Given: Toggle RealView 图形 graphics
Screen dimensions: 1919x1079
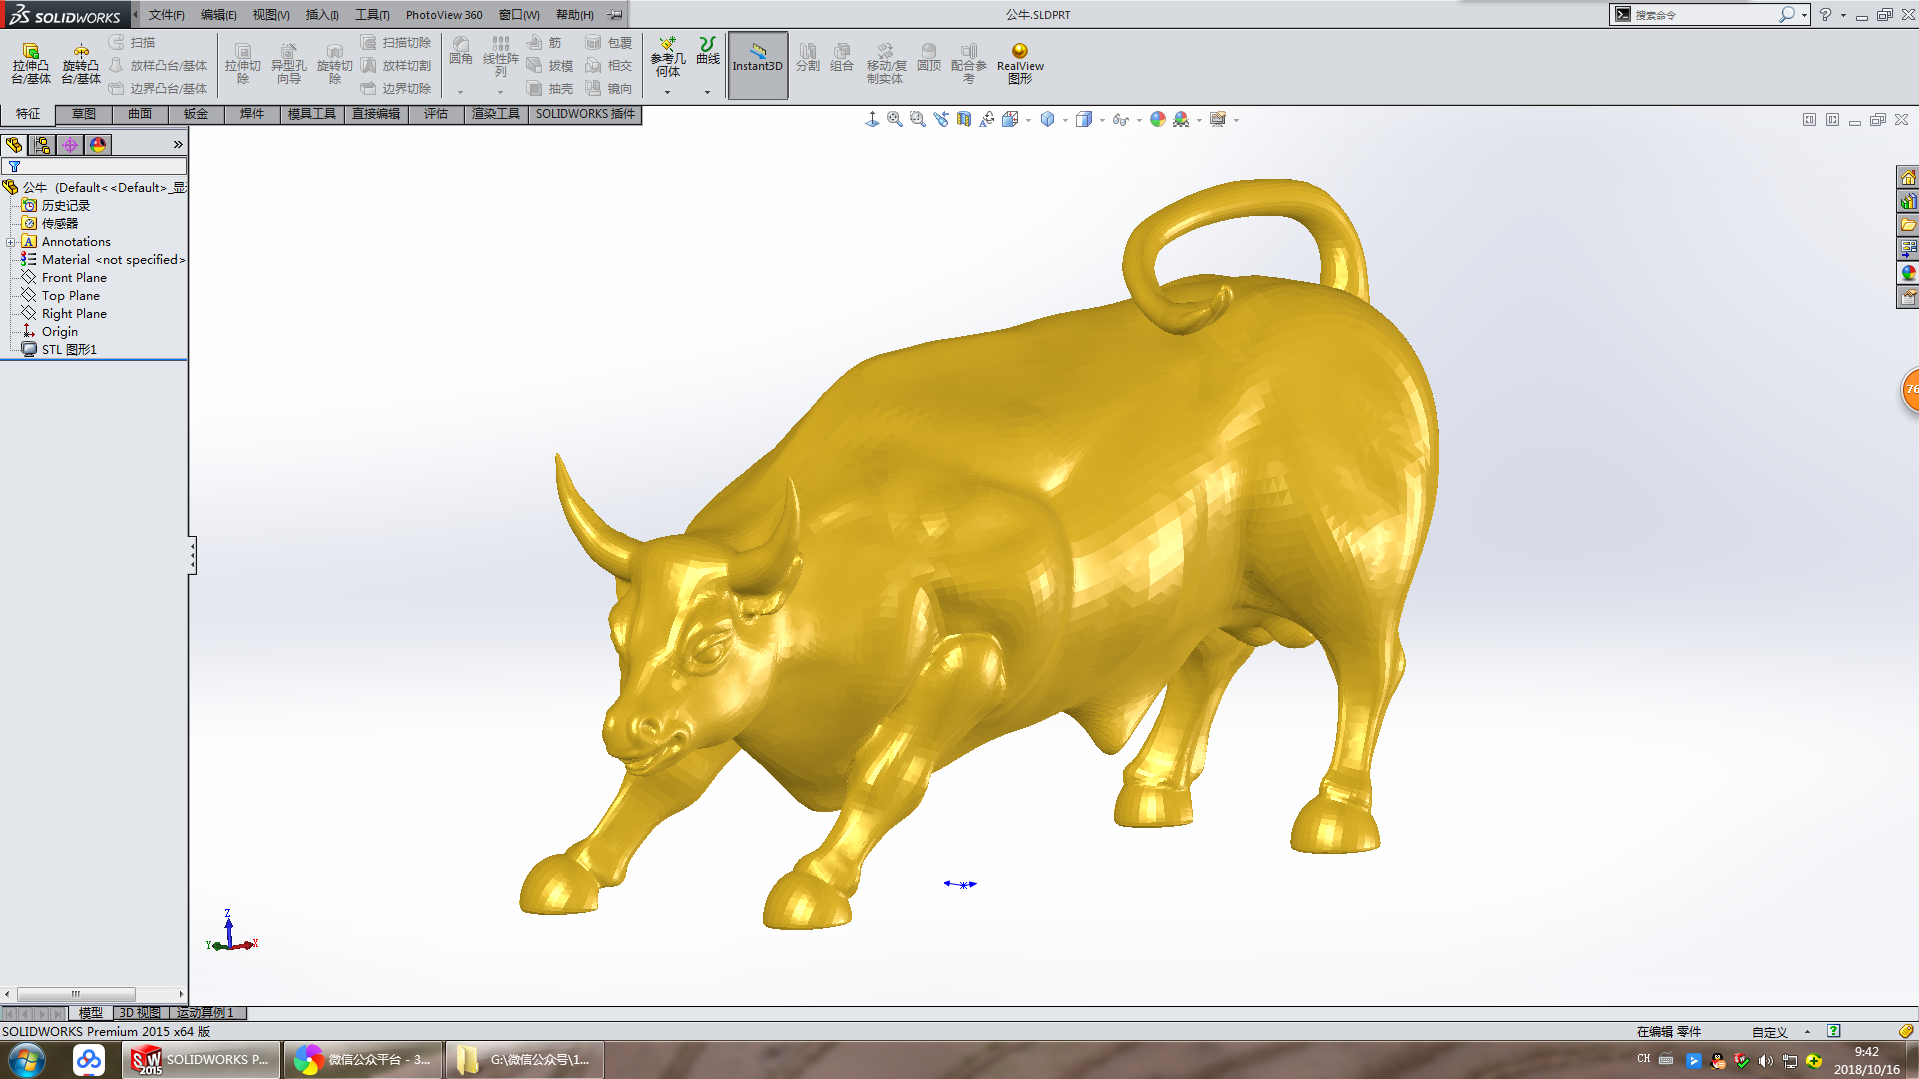Looking at the screenshot, I should pyautogui.click(x=1020, y=64).
